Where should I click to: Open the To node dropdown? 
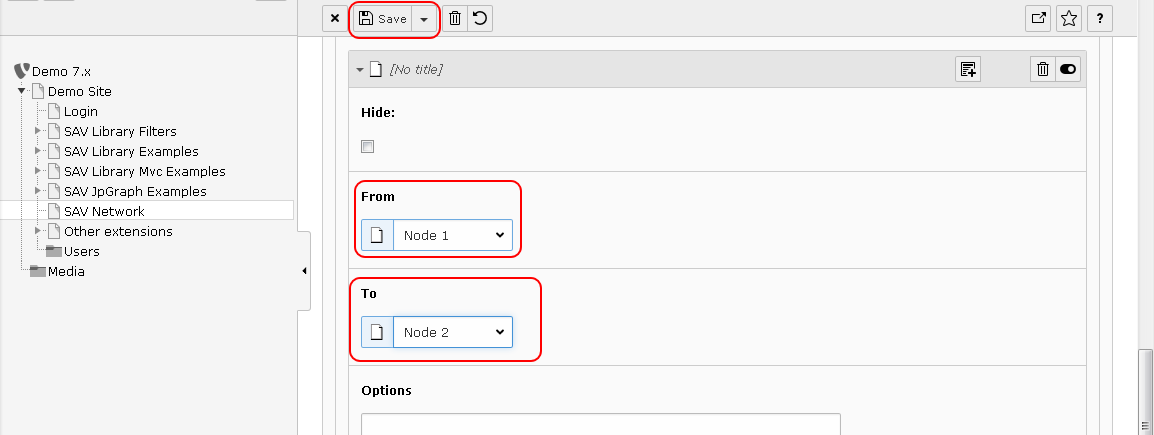(x=452, y=332)
